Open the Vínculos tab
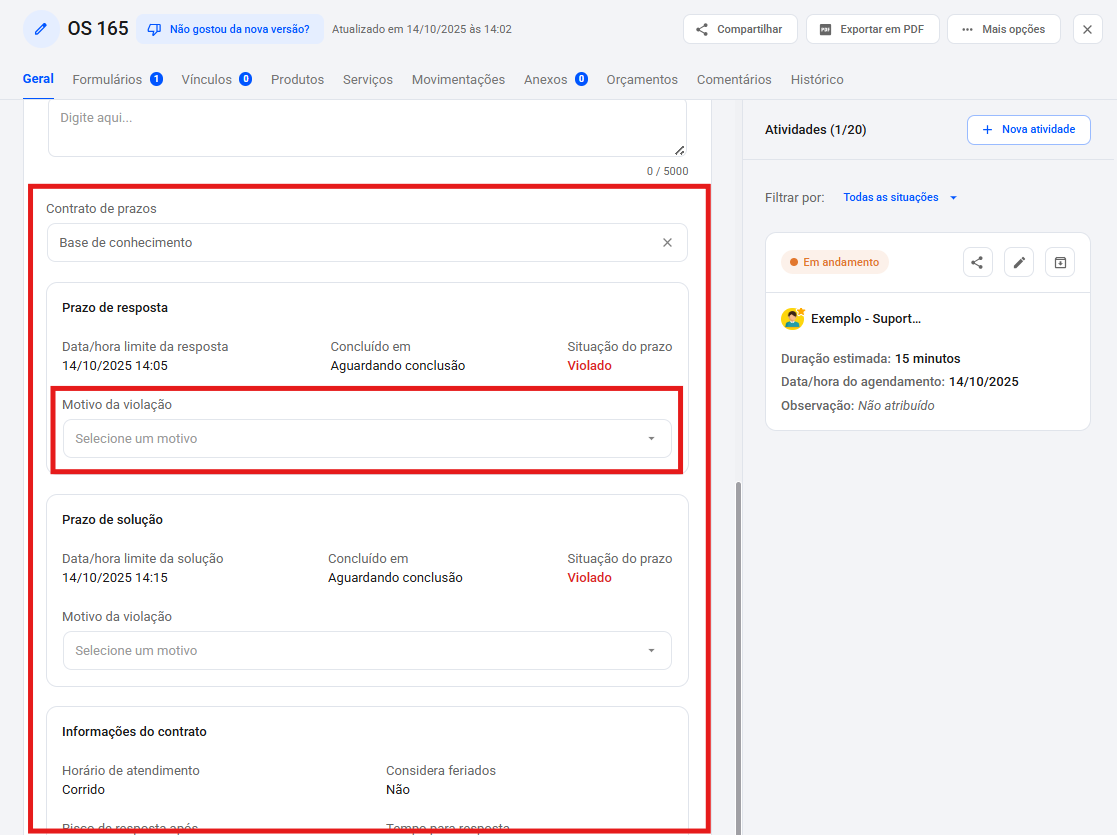 (217, 79)
